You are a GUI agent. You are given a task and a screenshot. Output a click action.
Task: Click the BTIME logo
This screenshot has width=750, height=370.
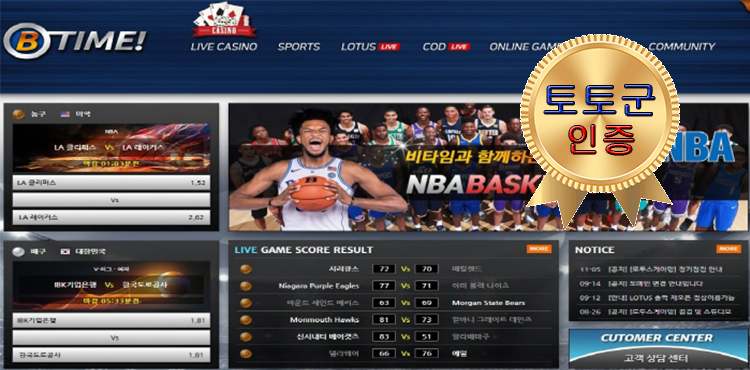click(74, 41)
